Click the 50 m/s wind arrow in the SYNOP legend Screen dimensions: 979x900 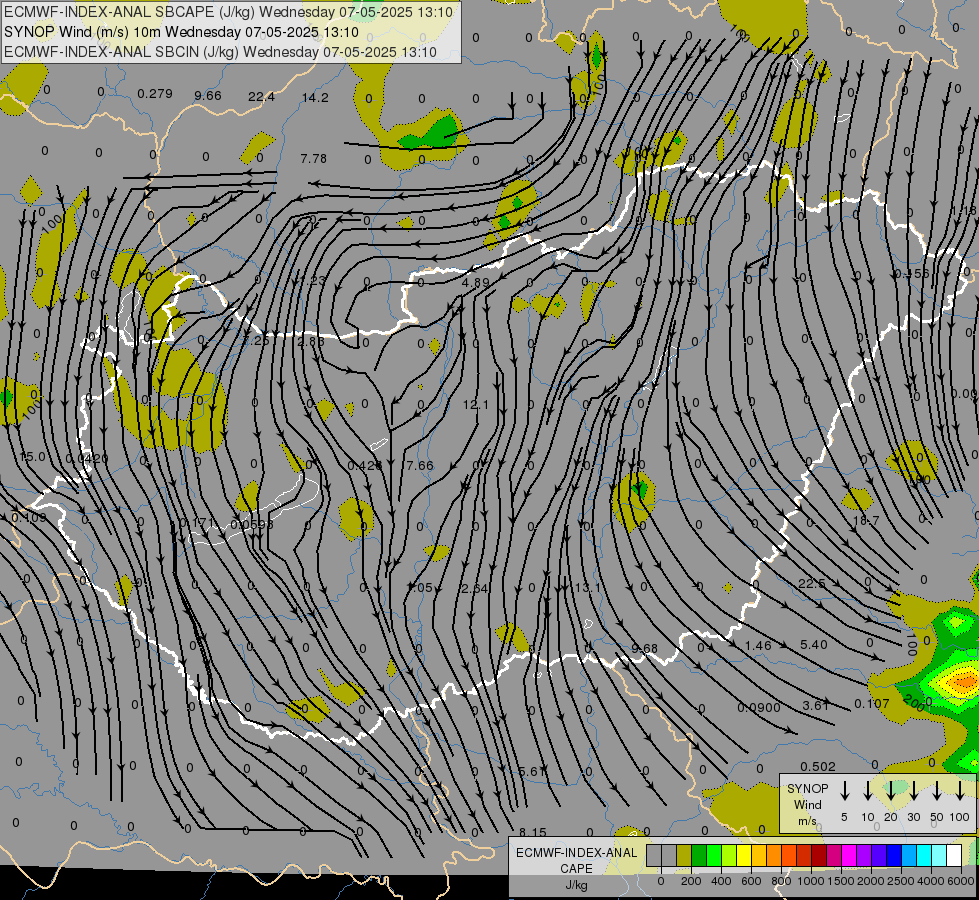pos(937,790)
